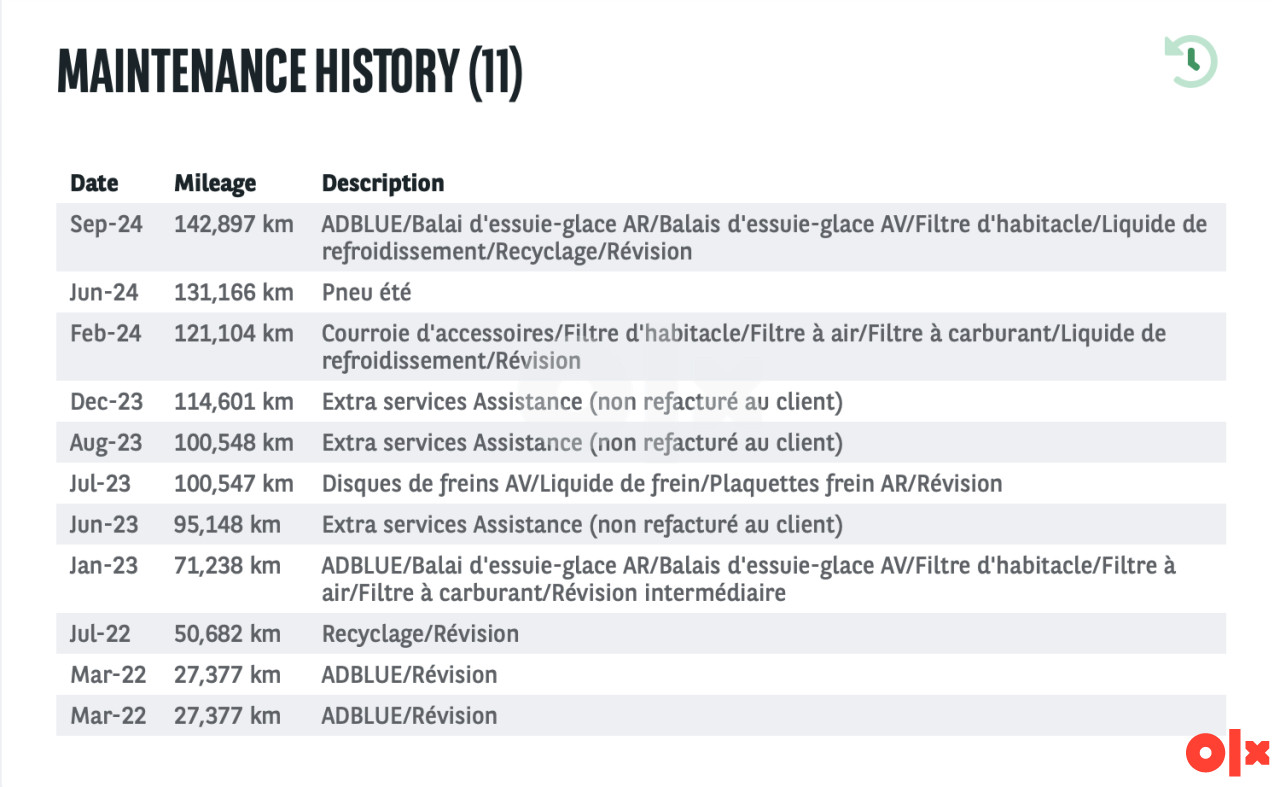Screen dimensions: 1280x787
Task: Select the Pneu été description entry
Action: 366,293
